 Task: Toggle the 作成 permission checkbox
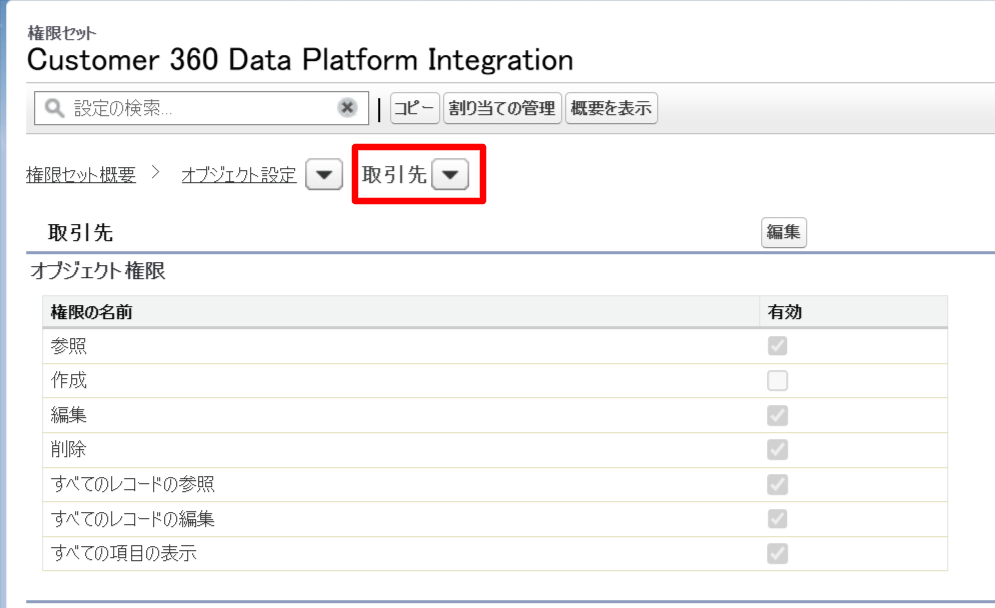[x=777, y=380]
